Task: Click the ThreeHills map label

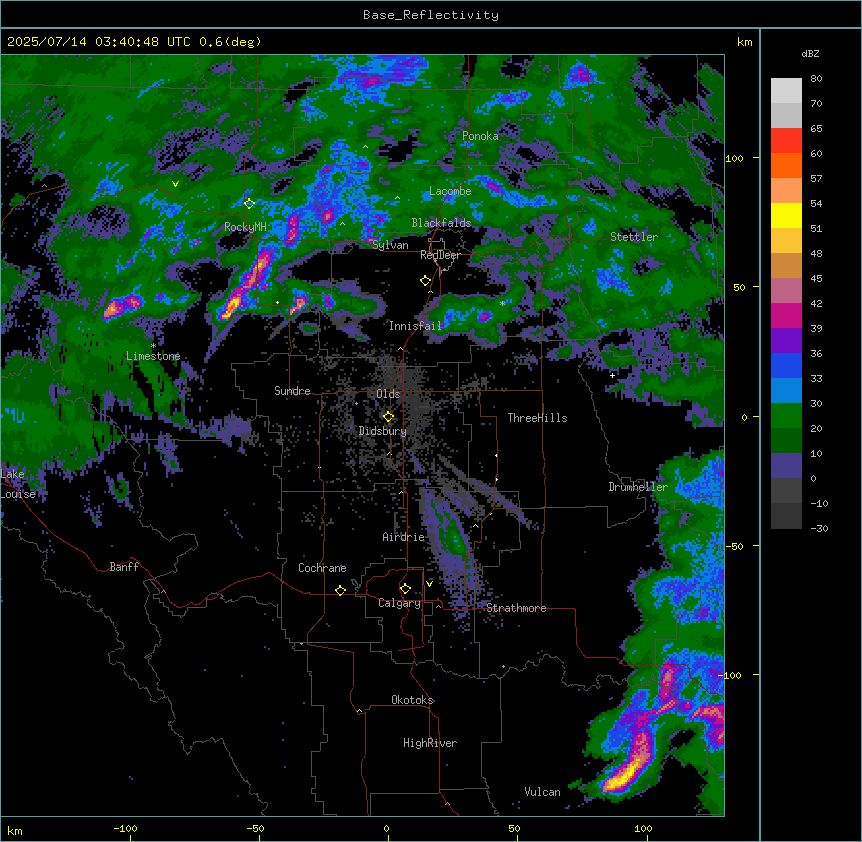Action: [537, 418]
